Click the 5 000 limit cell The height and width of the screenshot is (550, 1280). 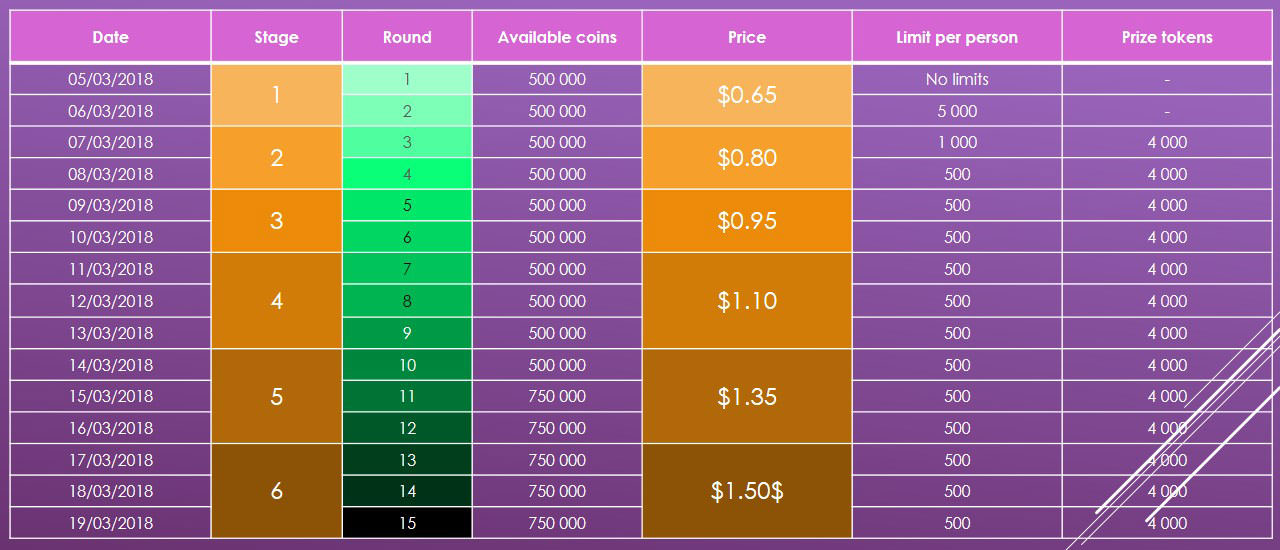(x=957, y=111)
